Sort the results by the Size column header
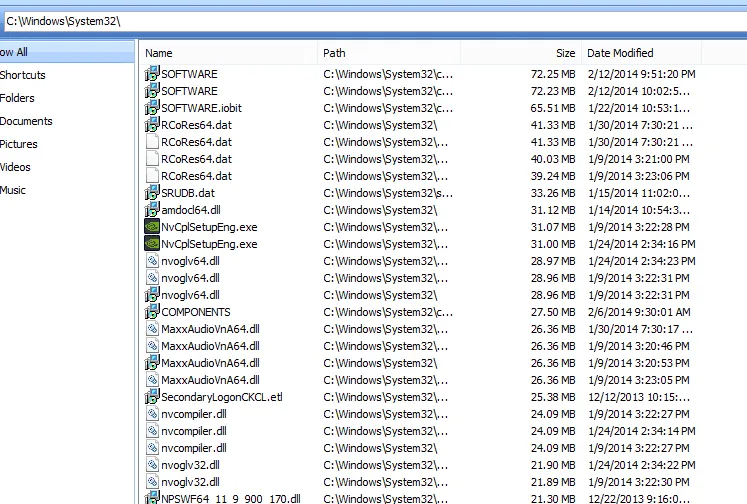 pyautogui.click(x=565, y=53)
